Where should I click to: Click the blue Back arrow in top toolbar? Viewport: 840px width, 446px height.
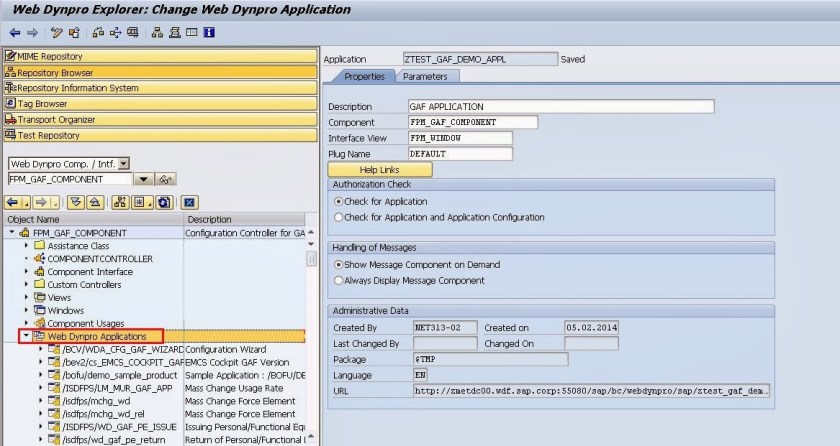[14, 33]
